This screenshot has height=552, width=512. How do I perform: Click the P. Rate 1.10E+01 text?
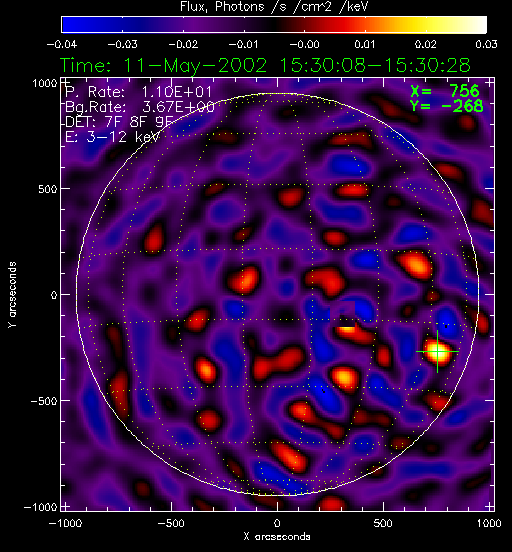click(138, 92)
